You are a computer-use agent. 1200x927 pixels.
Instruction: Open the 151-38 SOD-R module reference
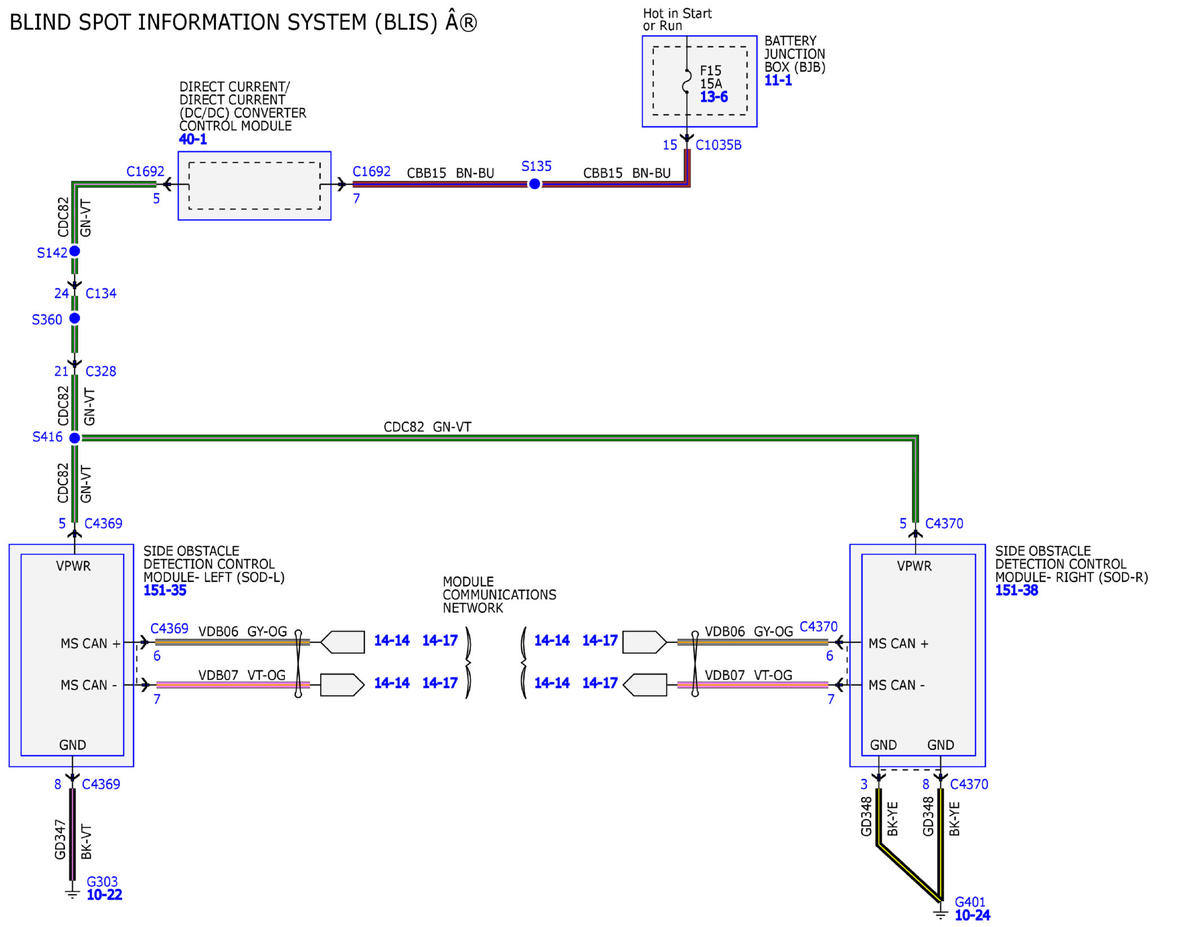click(x=1017, y=591)
